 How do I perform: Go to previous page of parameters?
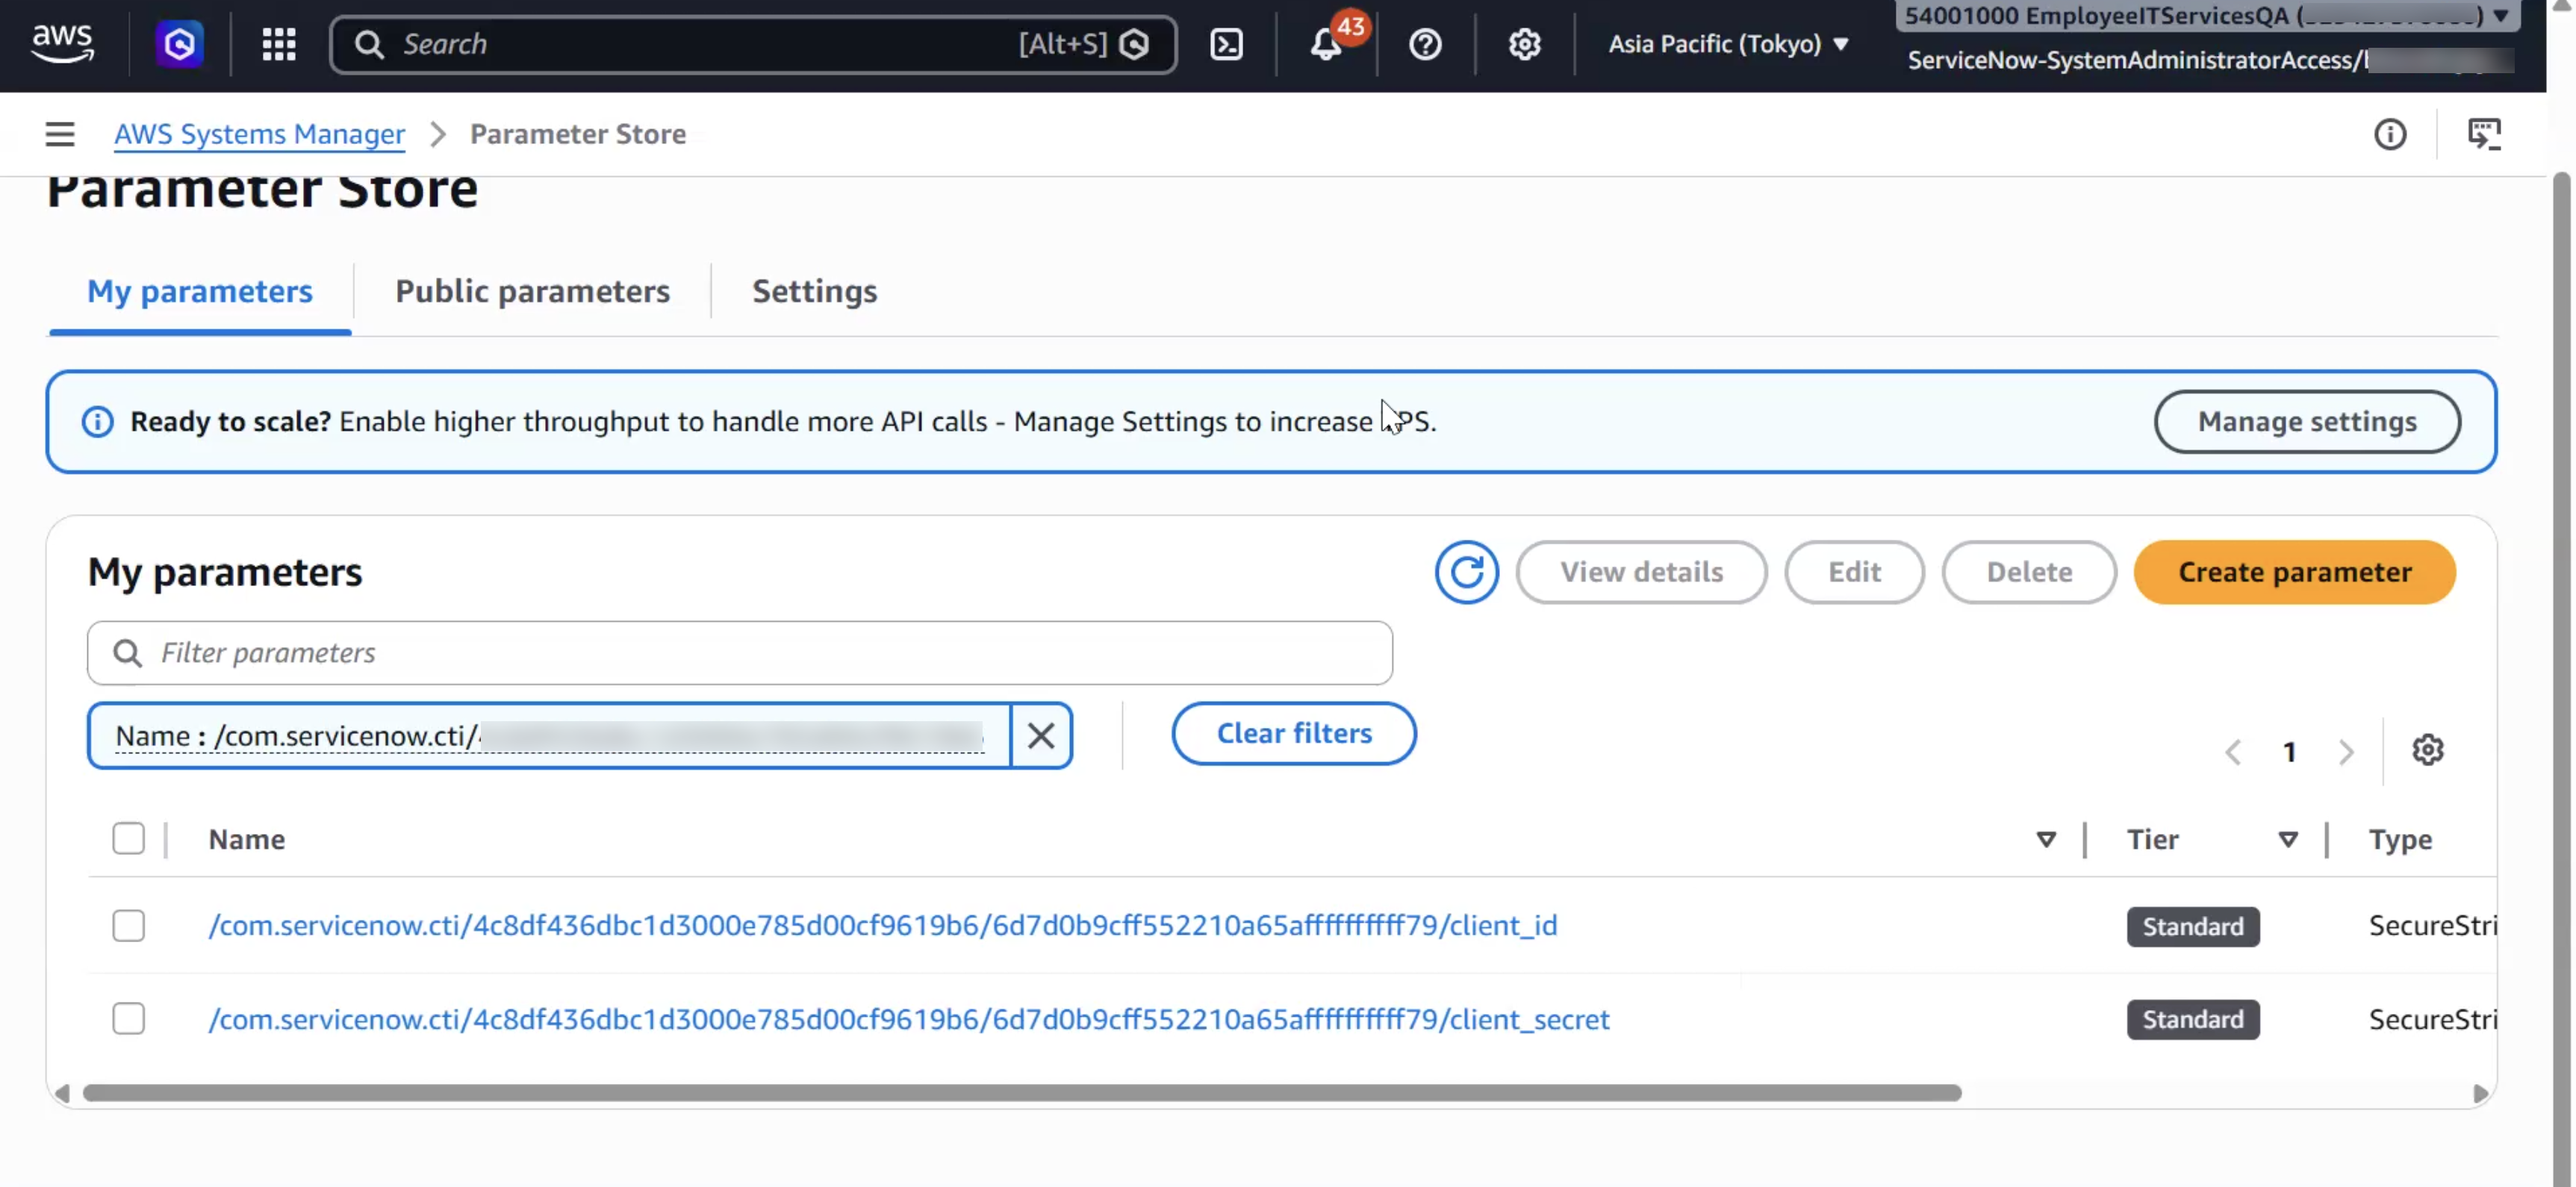[2233, 751]
